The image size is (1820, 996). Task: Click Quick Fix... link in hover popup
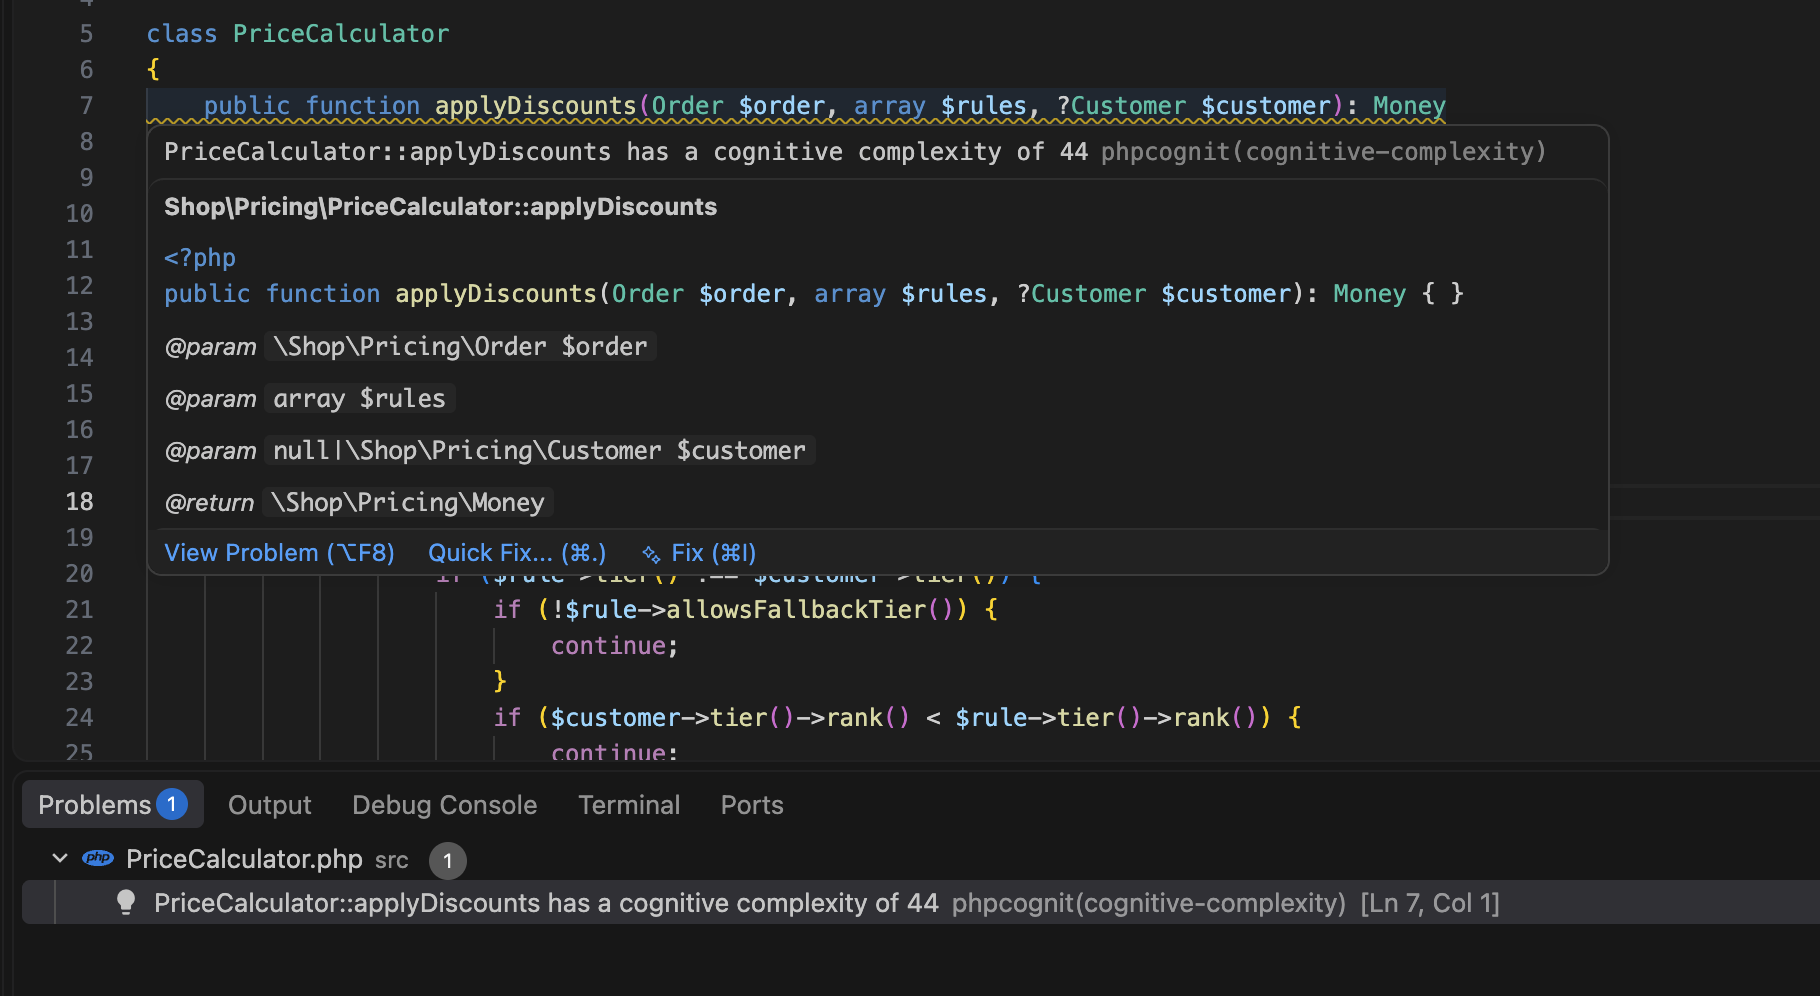pos(517,553)
